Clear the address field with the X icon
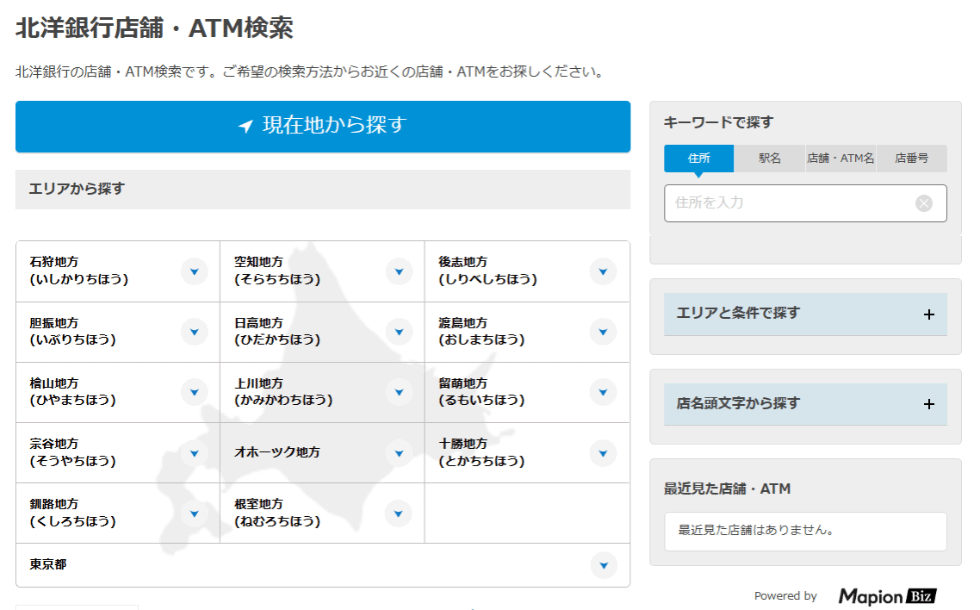Screen dimensions: 980x610 [x=924, y=203]
